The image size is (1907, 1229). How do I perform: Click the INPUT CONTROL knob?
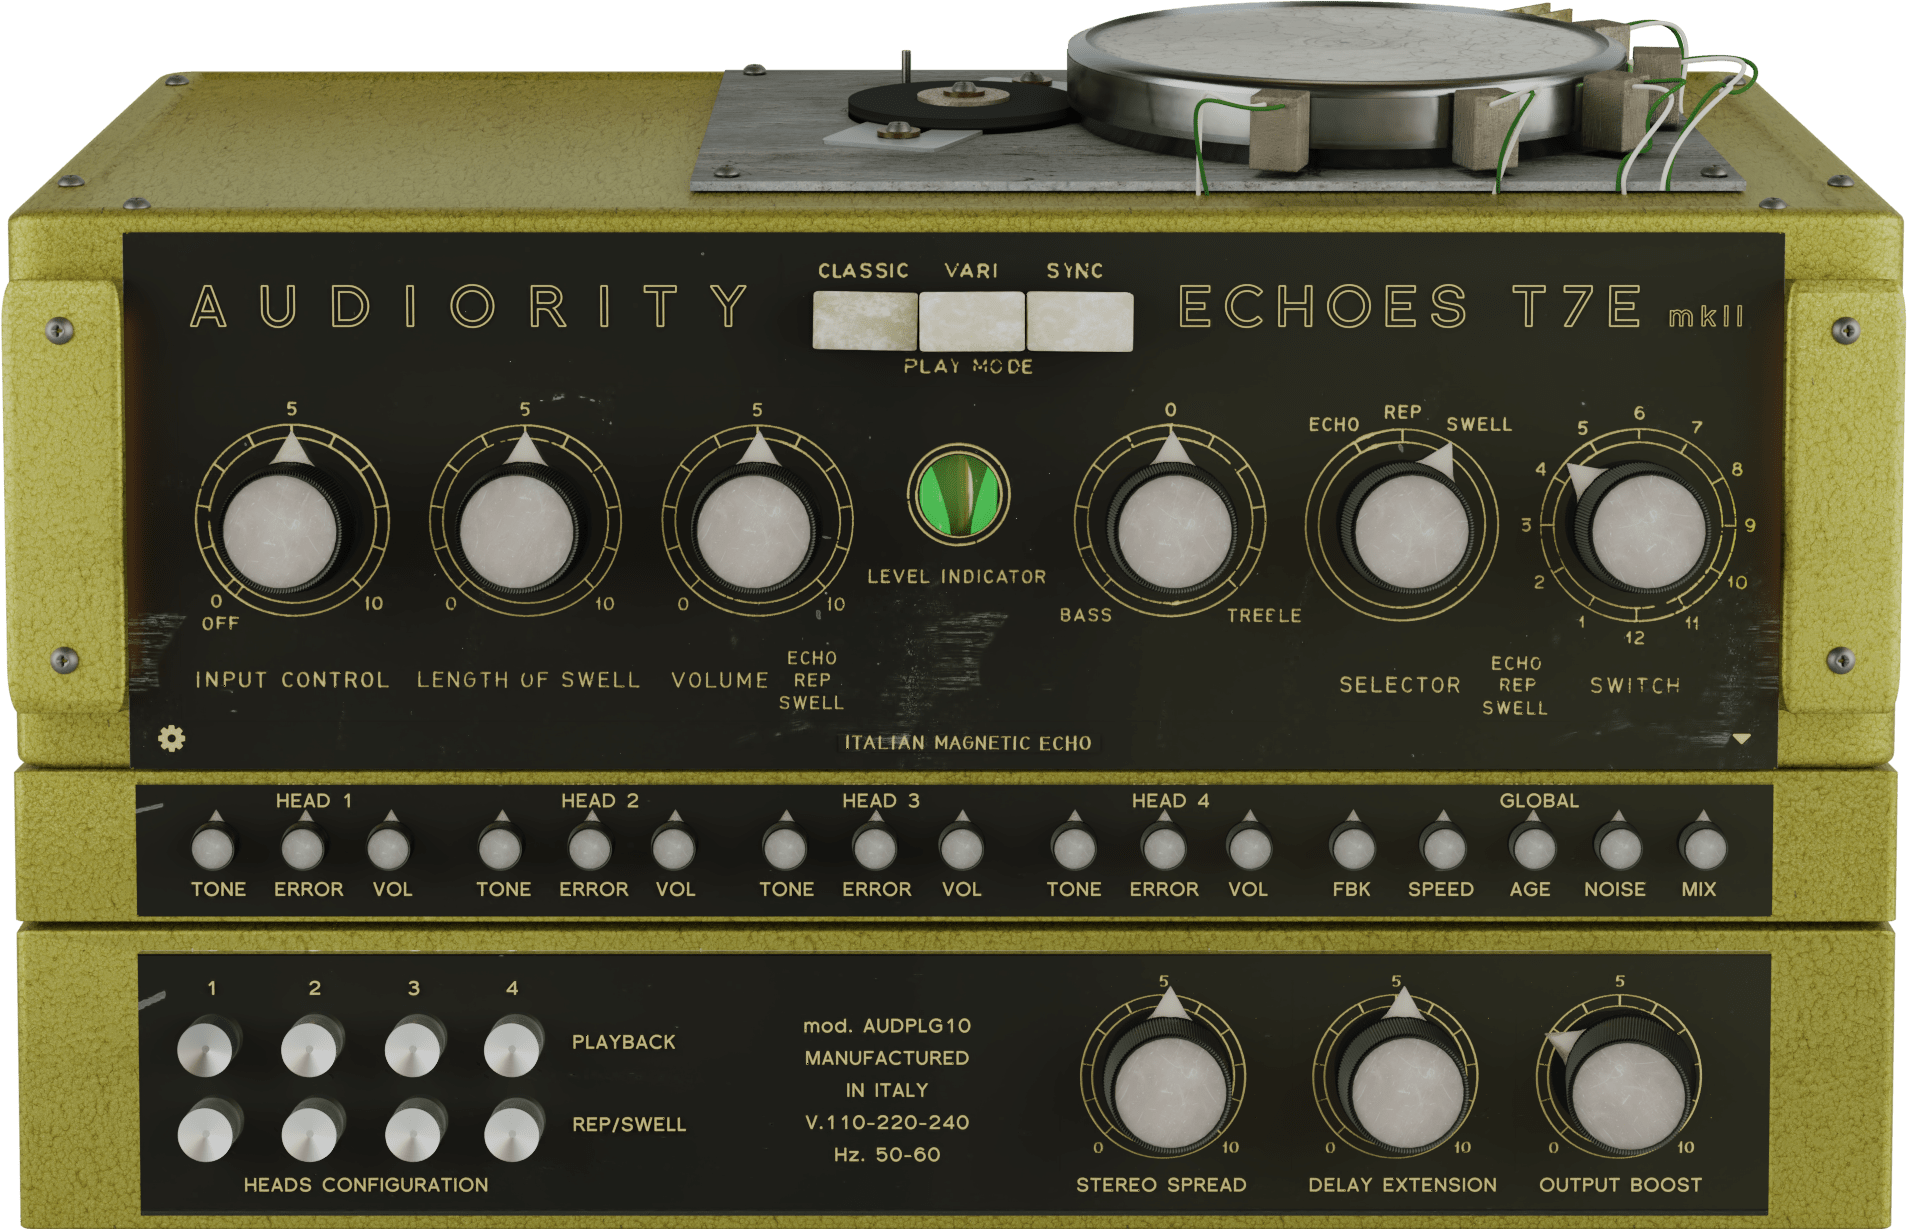point(284,530)
